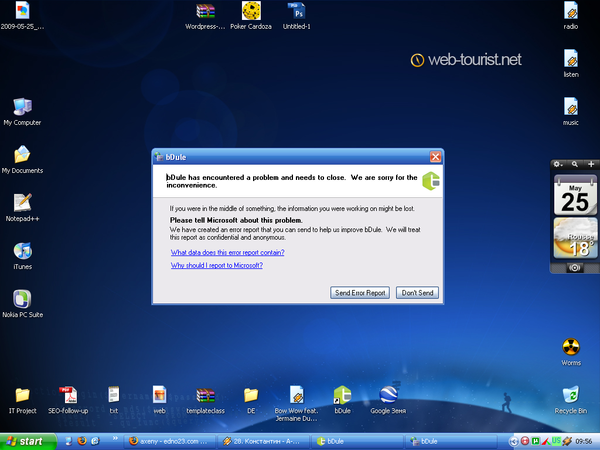Open the My Documents desktop icon
This screenshot has height=450, width=600.
pos(22,160)
